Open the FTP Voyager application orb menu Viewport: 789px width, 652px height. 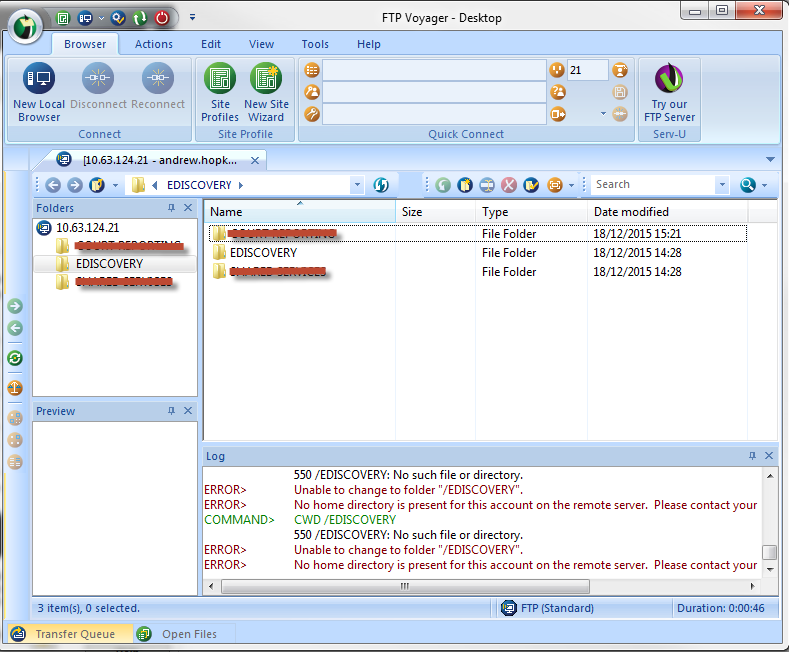(26, 27)
